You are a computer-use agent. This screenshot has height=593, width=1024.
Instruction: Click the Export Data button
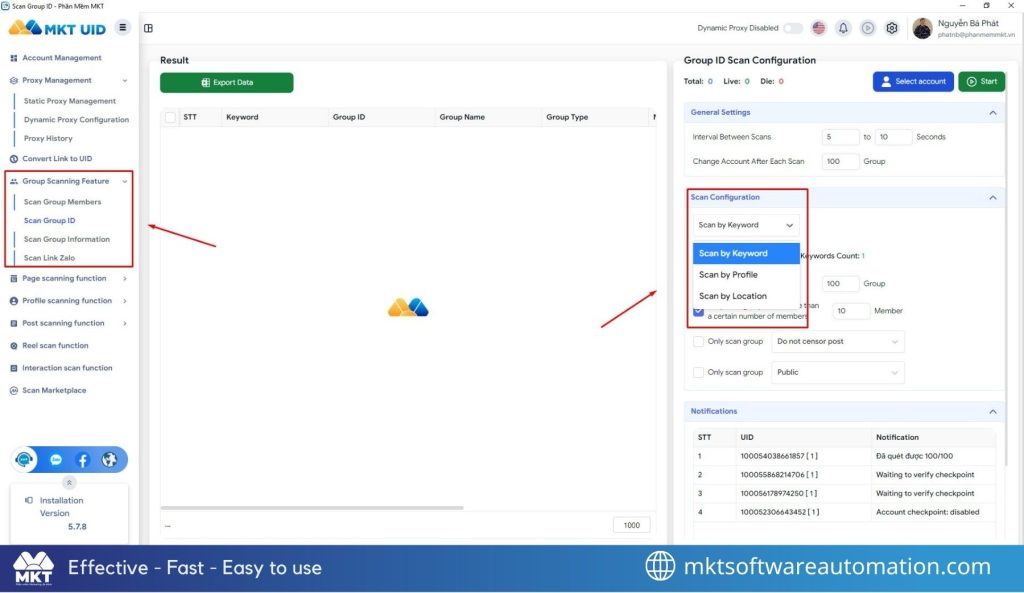(227, 82)
